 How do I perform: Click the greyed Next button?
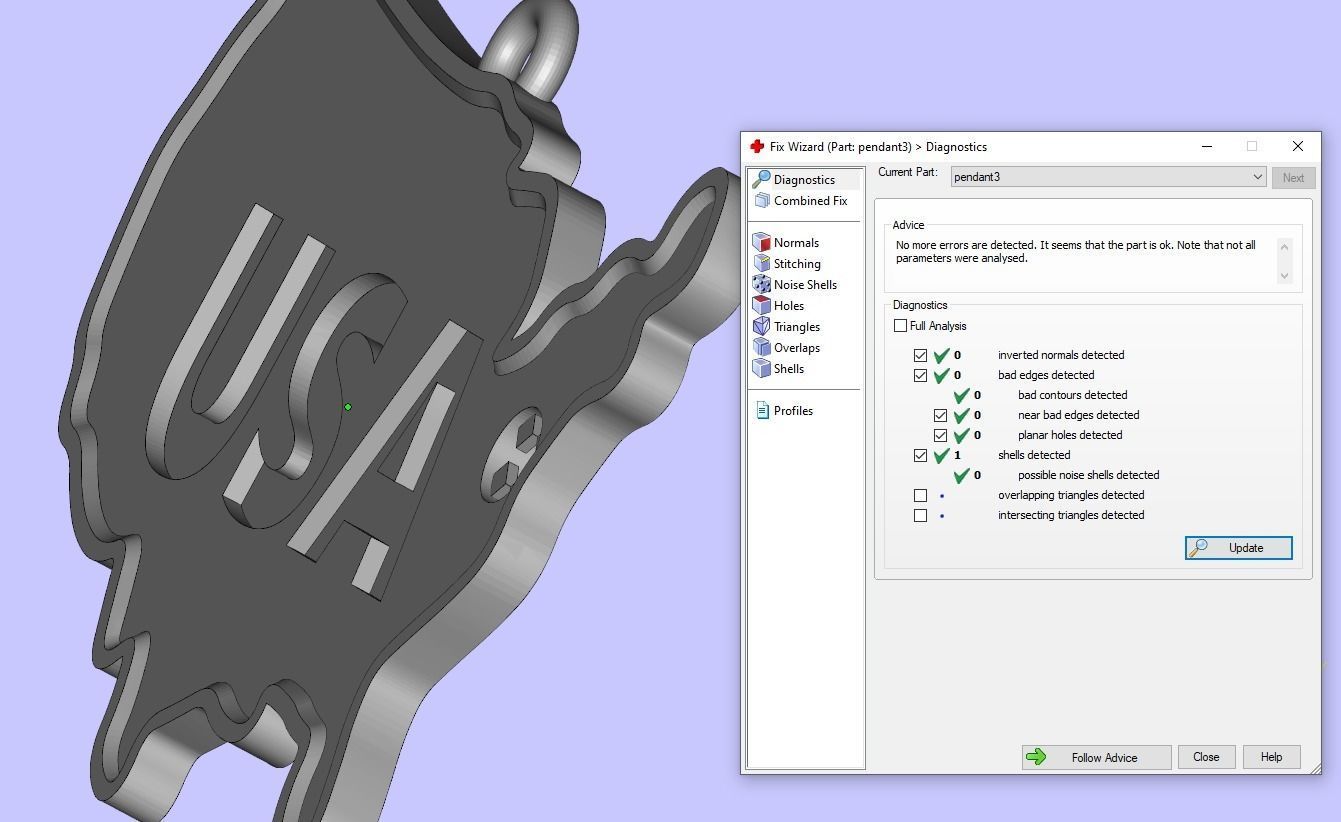[1293, 177]
